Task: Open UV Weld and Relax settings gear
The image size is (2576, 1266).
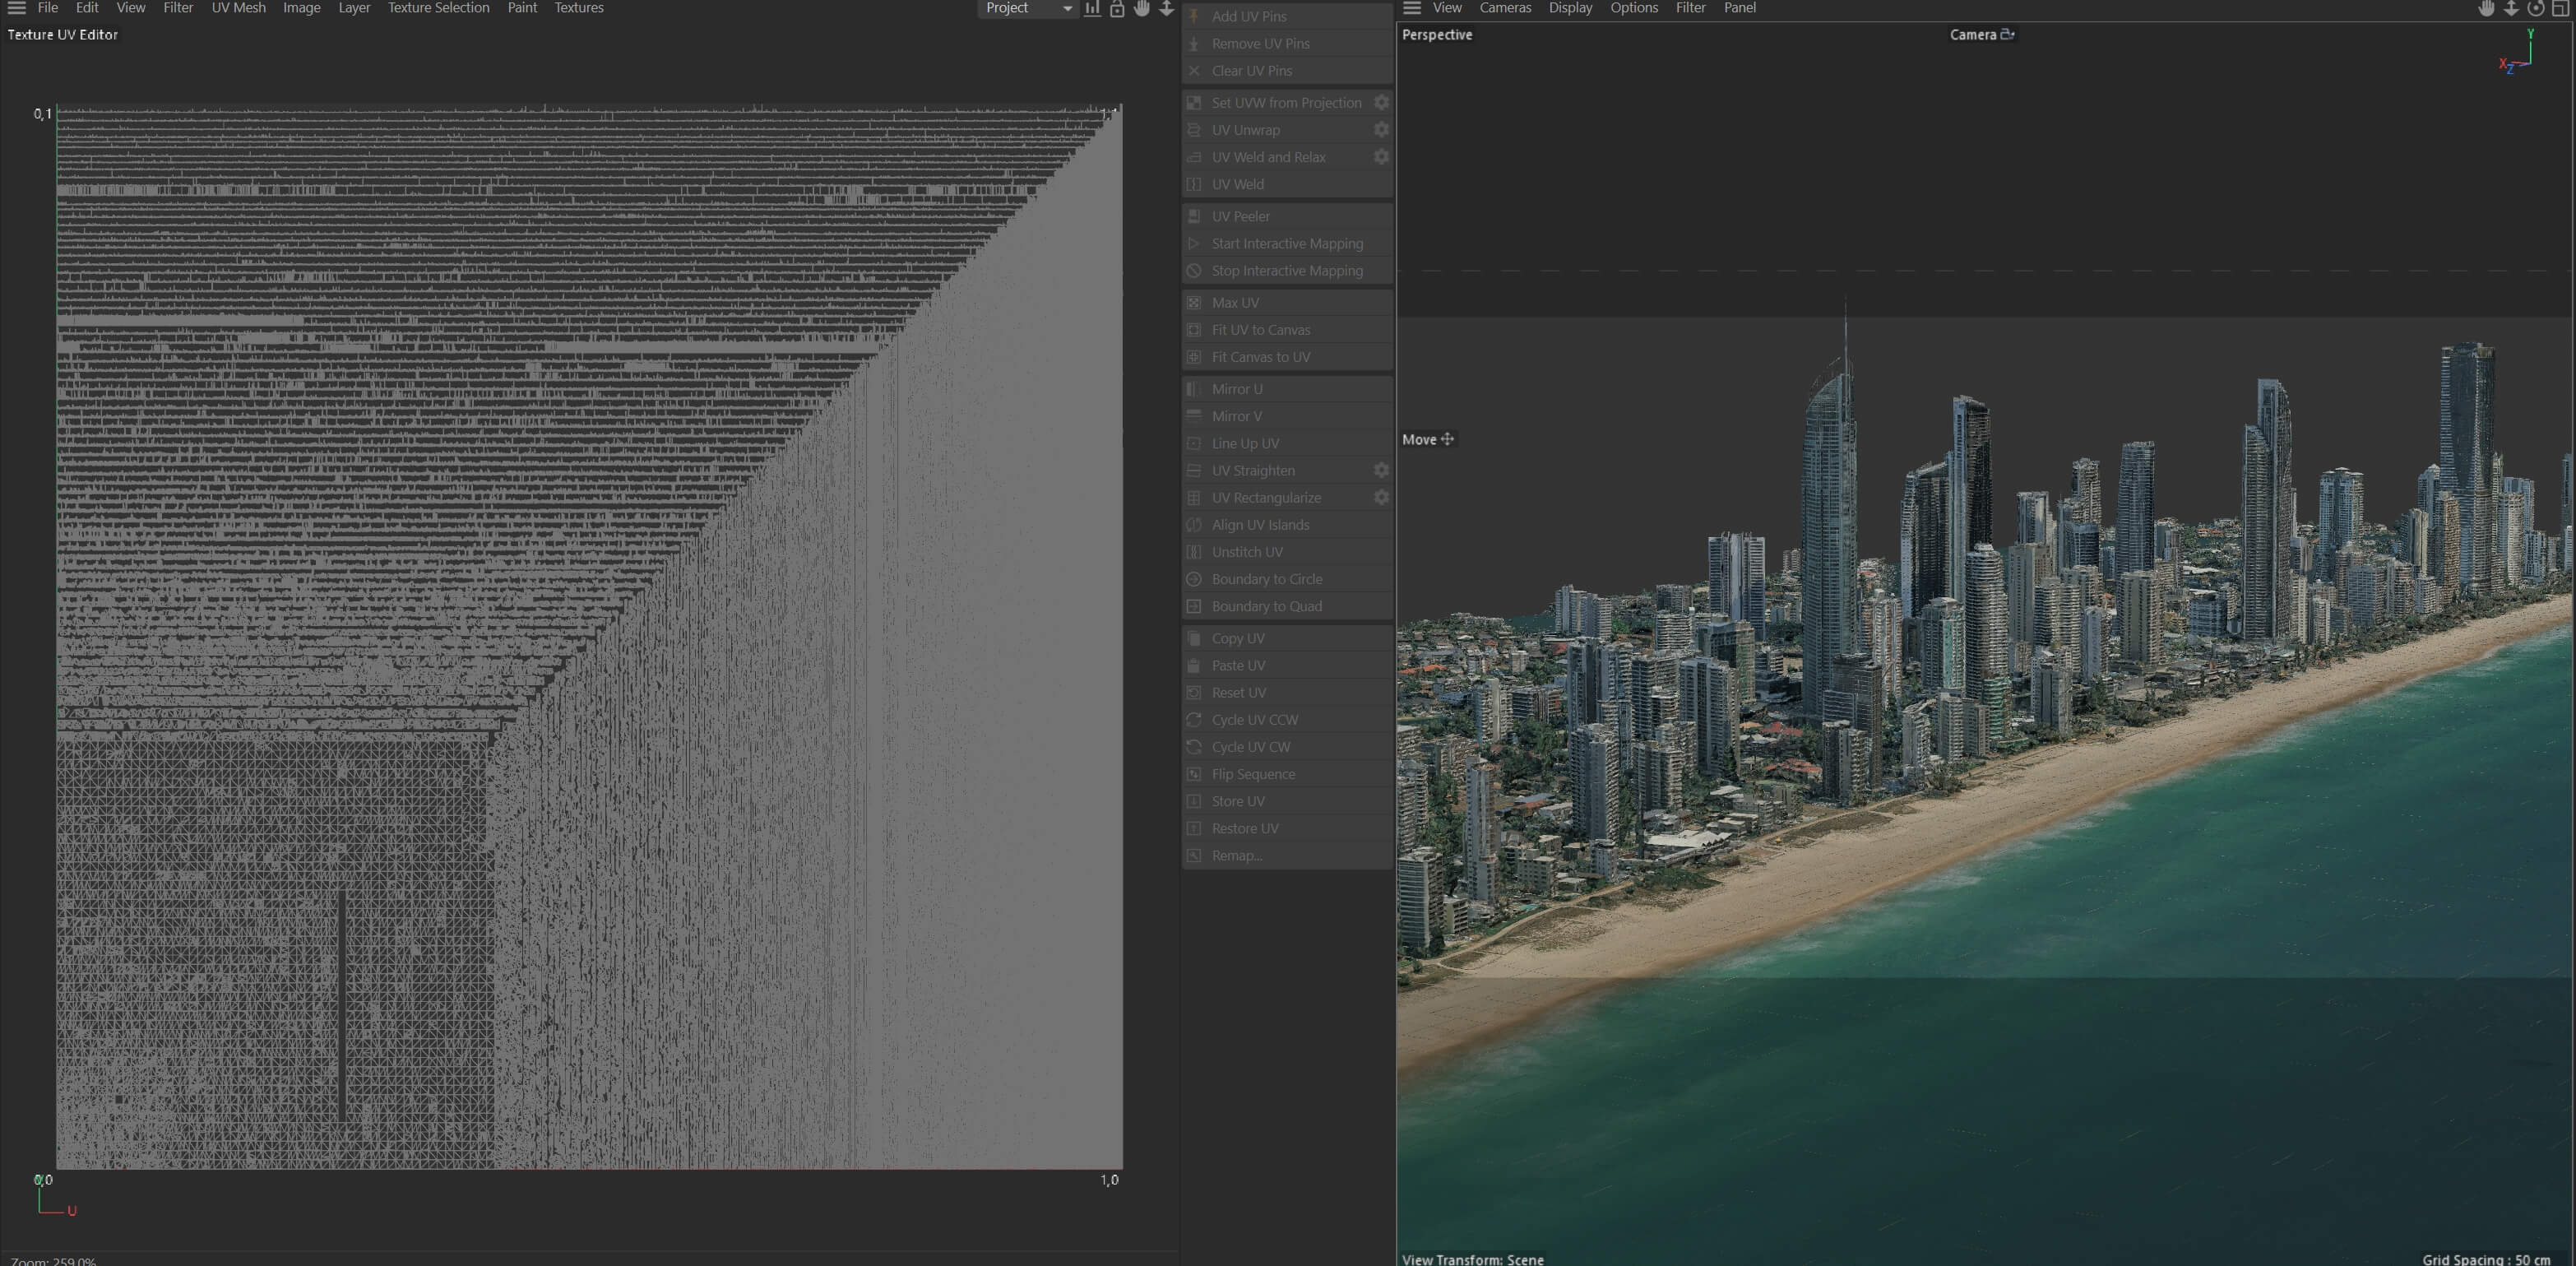Action: (x=1381, y=156)
